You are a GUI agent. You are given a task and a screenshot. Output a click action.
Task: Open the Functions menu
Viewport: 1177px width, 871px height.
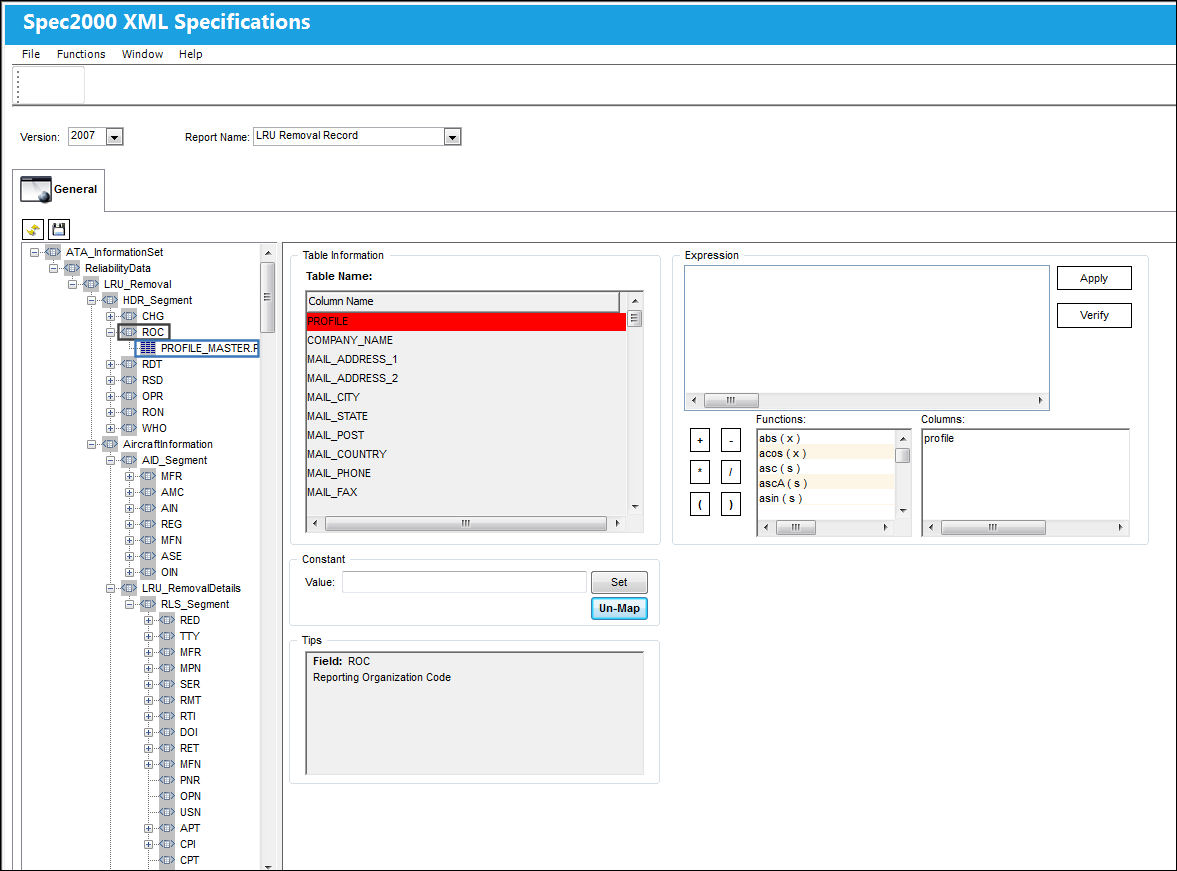81,54
